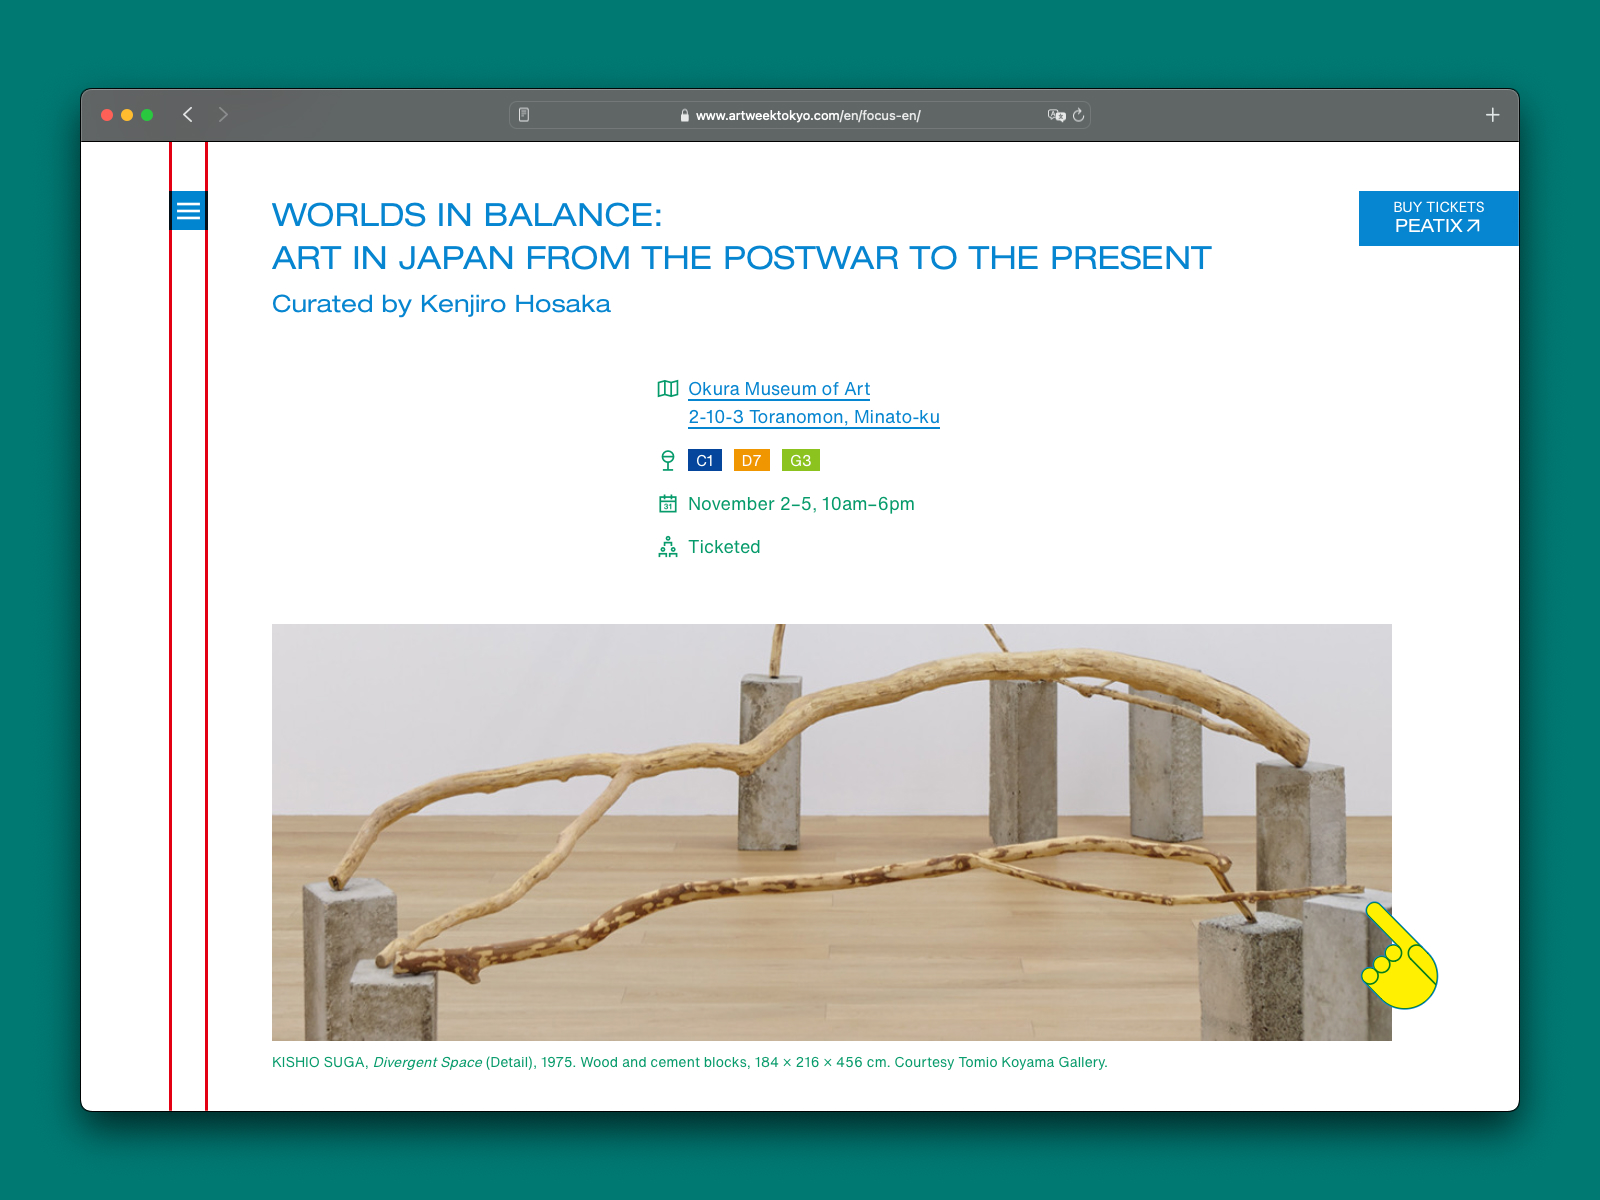
Task: Open Okura Museum of Art link
Action: [x=778, y=389]
